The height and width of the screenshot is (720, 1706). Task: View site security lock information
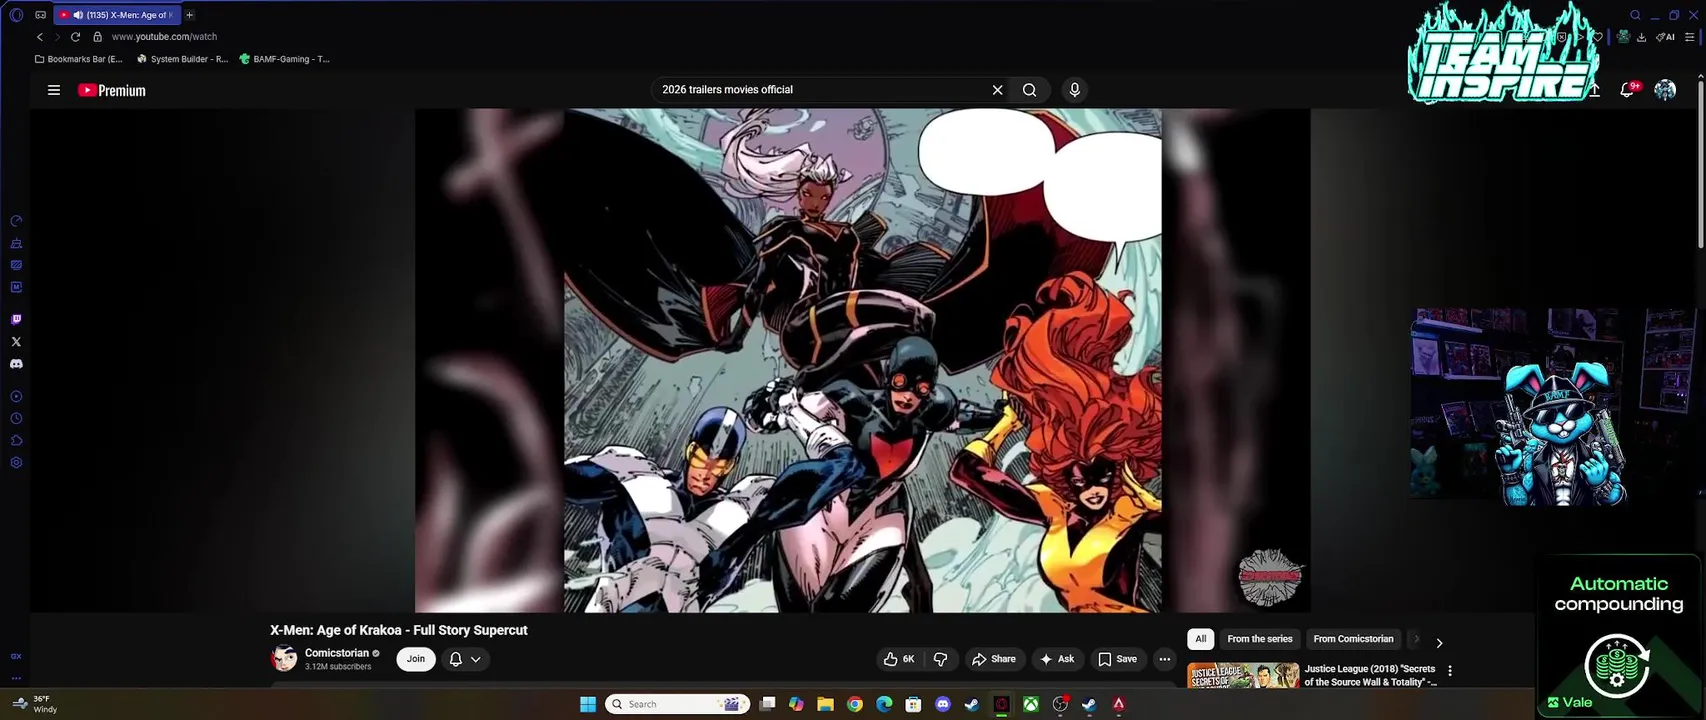97,37
